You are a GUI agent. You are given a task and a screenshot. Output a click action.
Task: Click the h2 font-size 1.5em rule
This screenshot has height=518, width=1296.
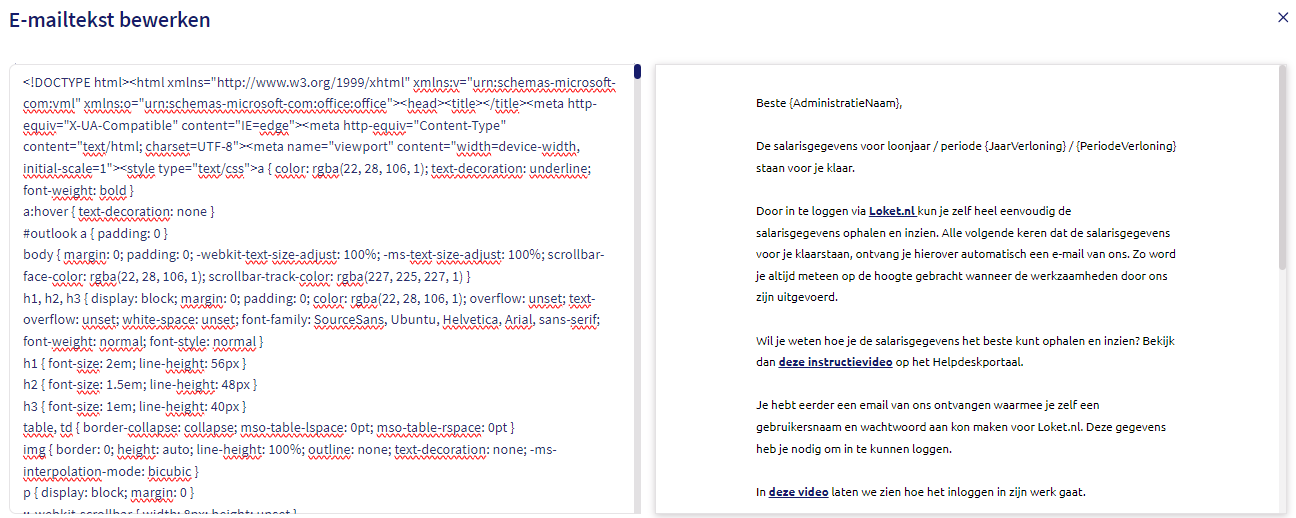[x=139, y=385]
